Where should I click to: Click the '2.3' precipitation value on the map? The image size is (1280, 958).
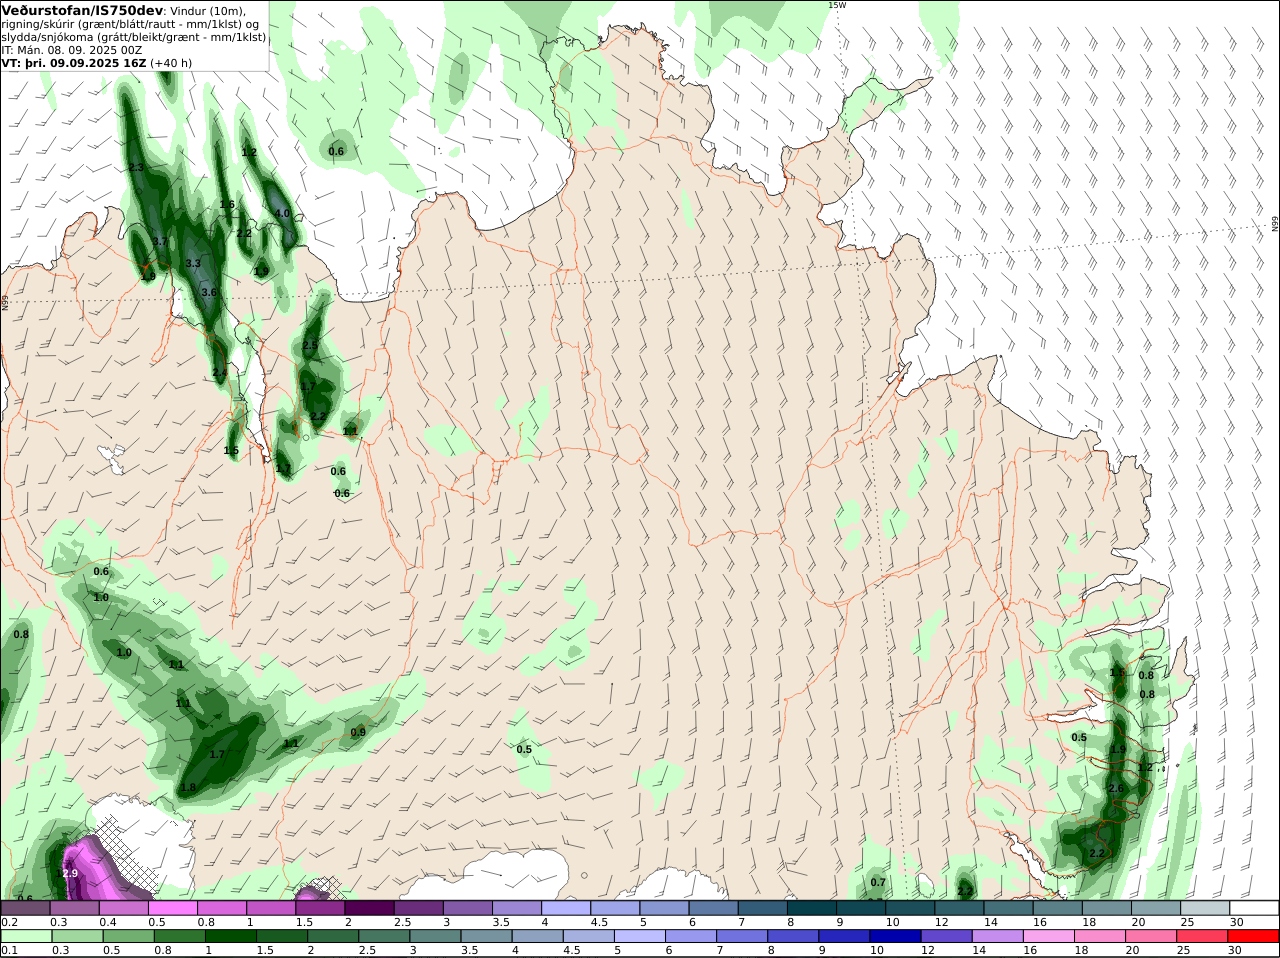point(136,167)
